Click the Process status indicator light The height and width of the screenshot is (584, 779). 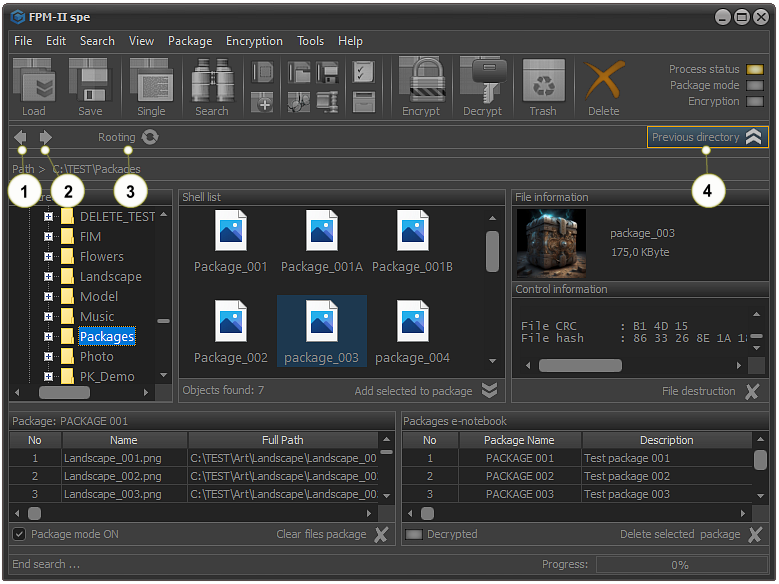[755, 69]
